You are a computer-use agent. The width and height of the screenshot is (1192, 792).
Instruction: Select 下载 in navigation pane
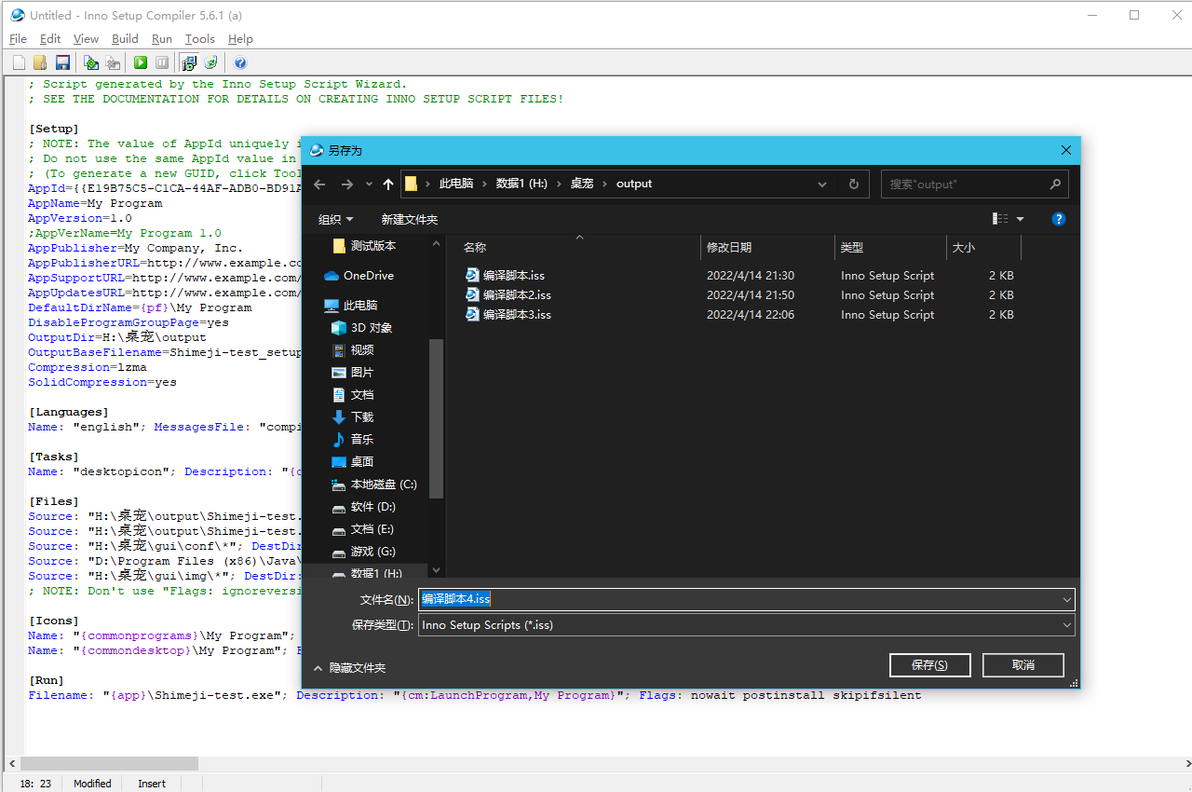pos(353,417)
